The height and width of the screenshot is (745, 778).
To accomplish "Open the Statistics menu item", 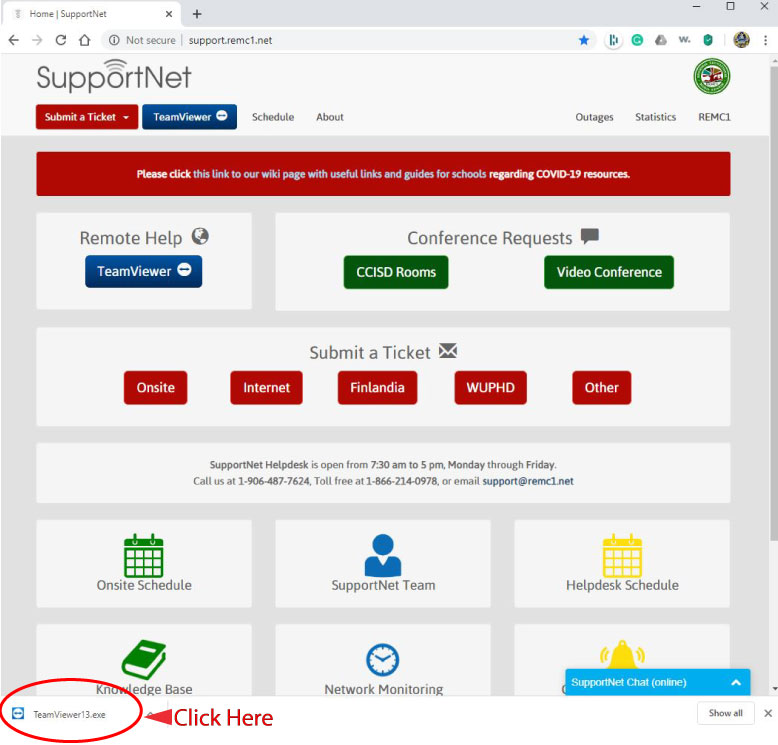I will pyautogui.click(x=655, y=117).
